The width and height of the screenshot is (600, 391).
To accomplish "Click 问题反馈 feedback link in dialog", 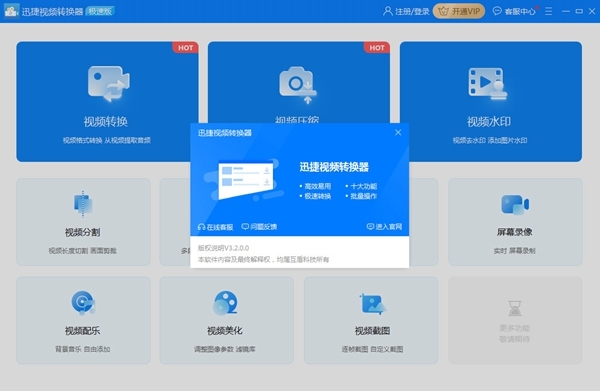I will 259,227.
